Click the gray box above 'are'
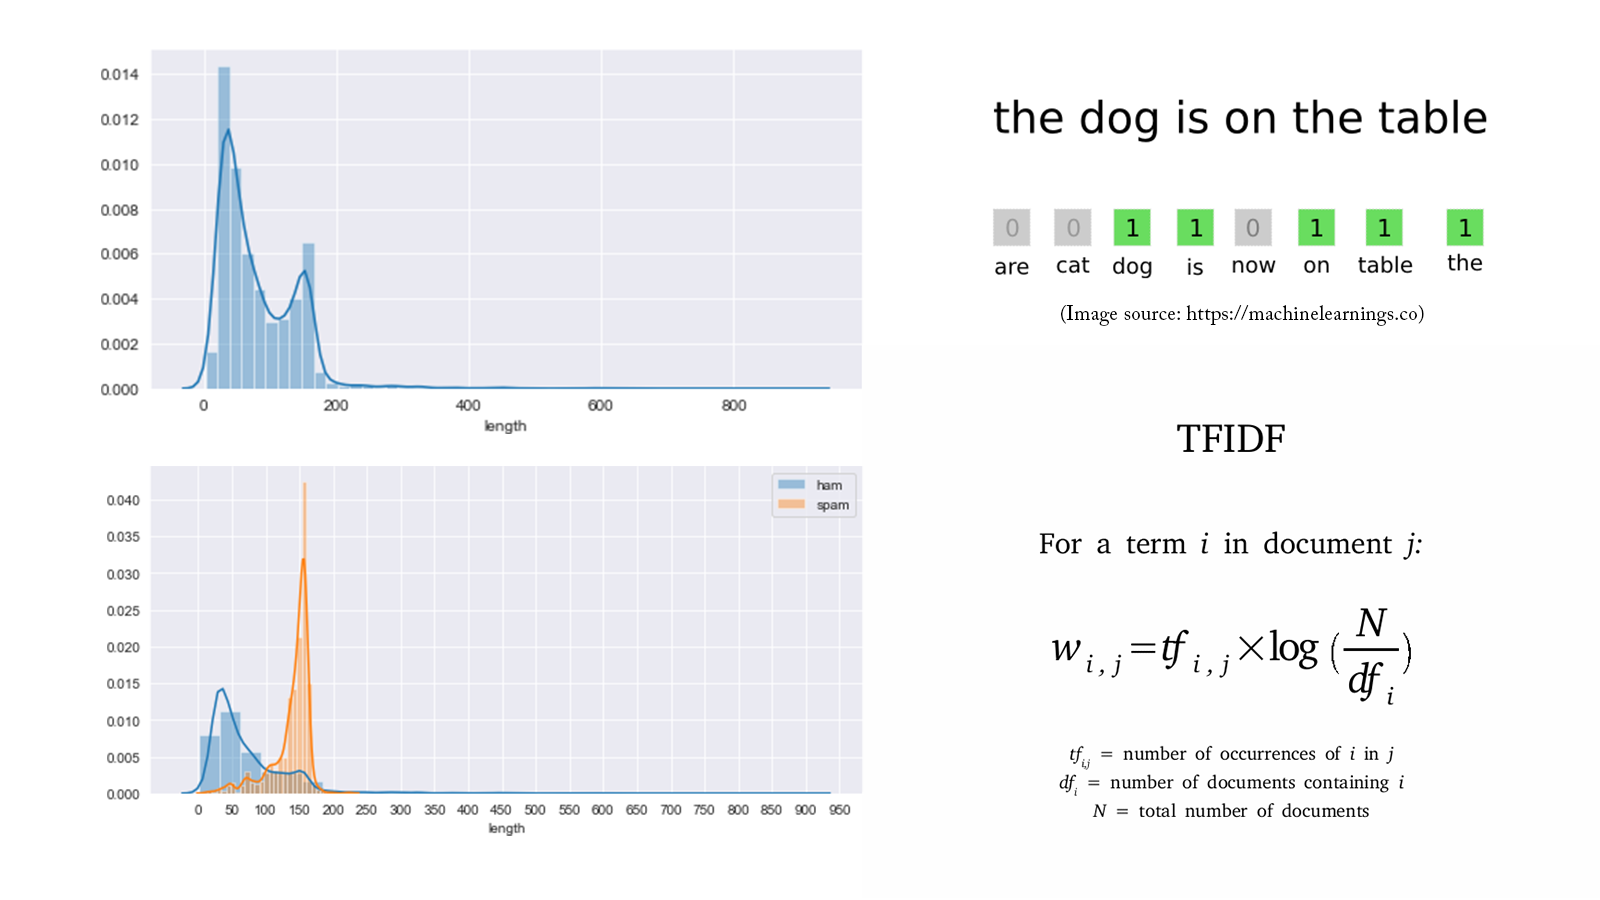Screen dimensions: 1600x900 pyautogui.click(x=1011, y=228)
